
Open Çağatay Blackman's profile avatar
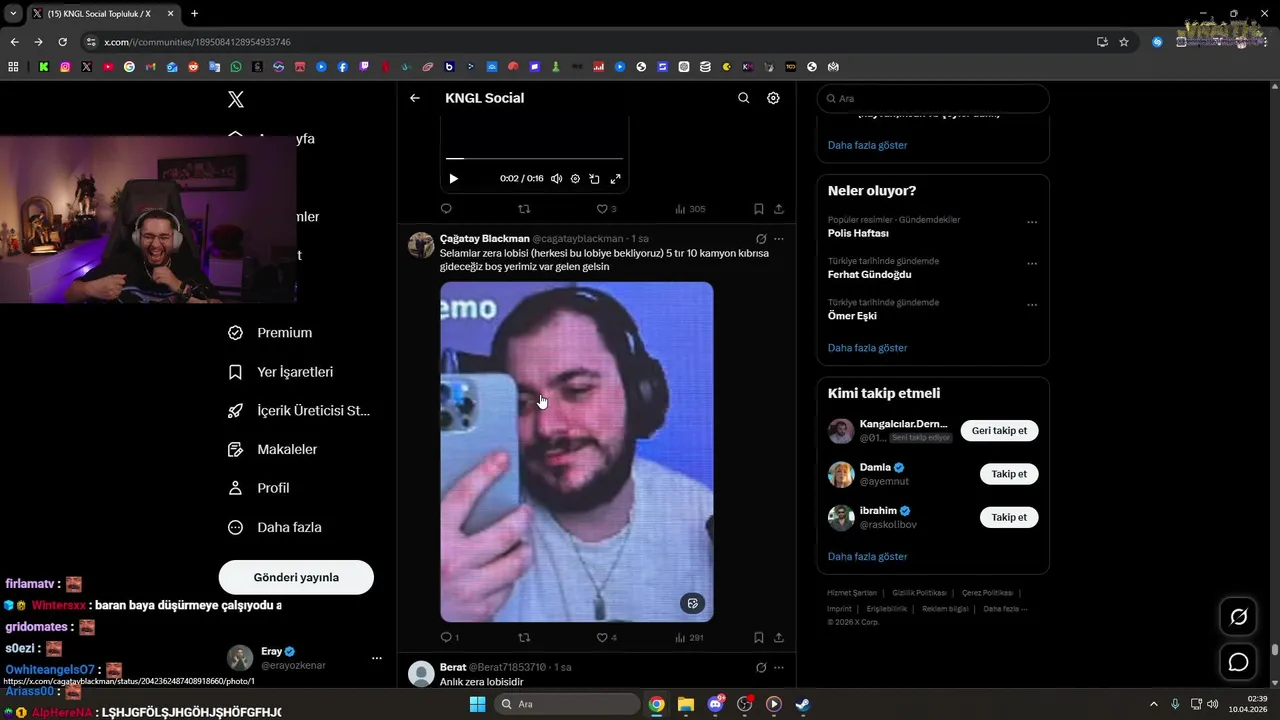click(x=421, y=246)
